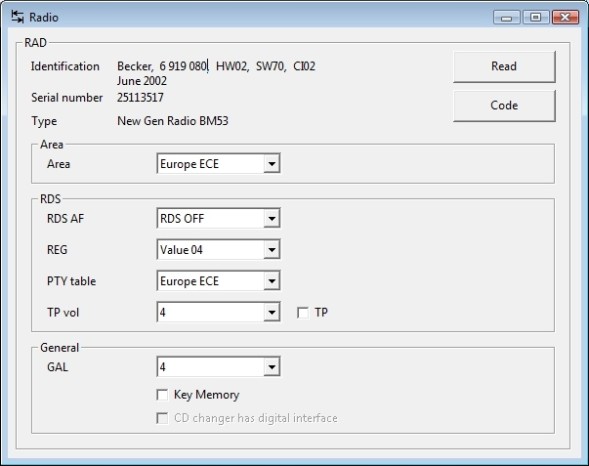Tick the Key Memory checkbox
Image resolution: width=589 pixels, height=466 pixels.
(162, 395)
